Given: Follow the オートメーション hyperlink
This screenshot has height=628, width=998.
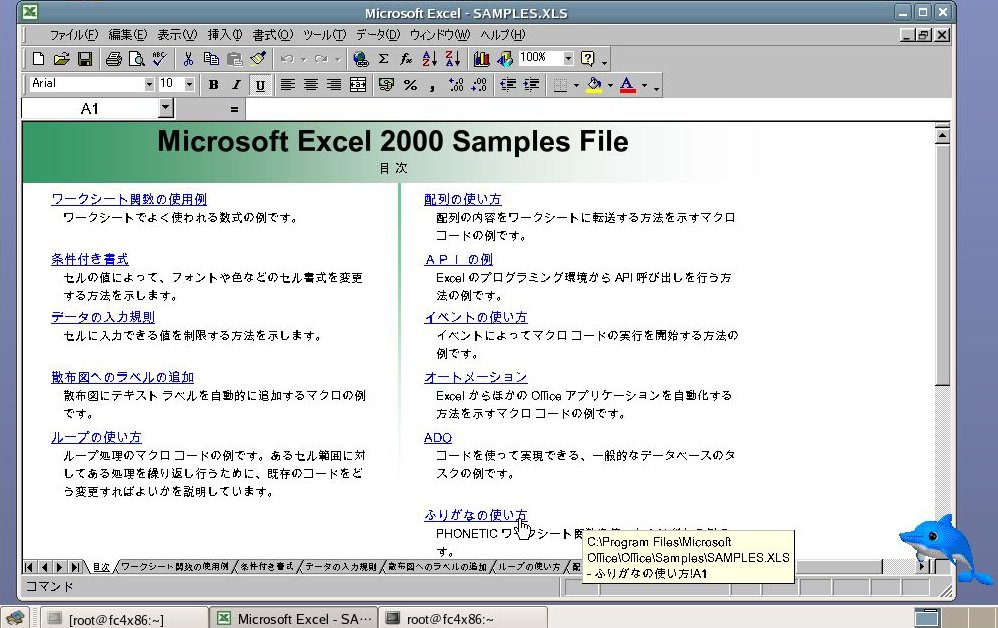Looking at the screenshot, I should click(x=475, y=377).
